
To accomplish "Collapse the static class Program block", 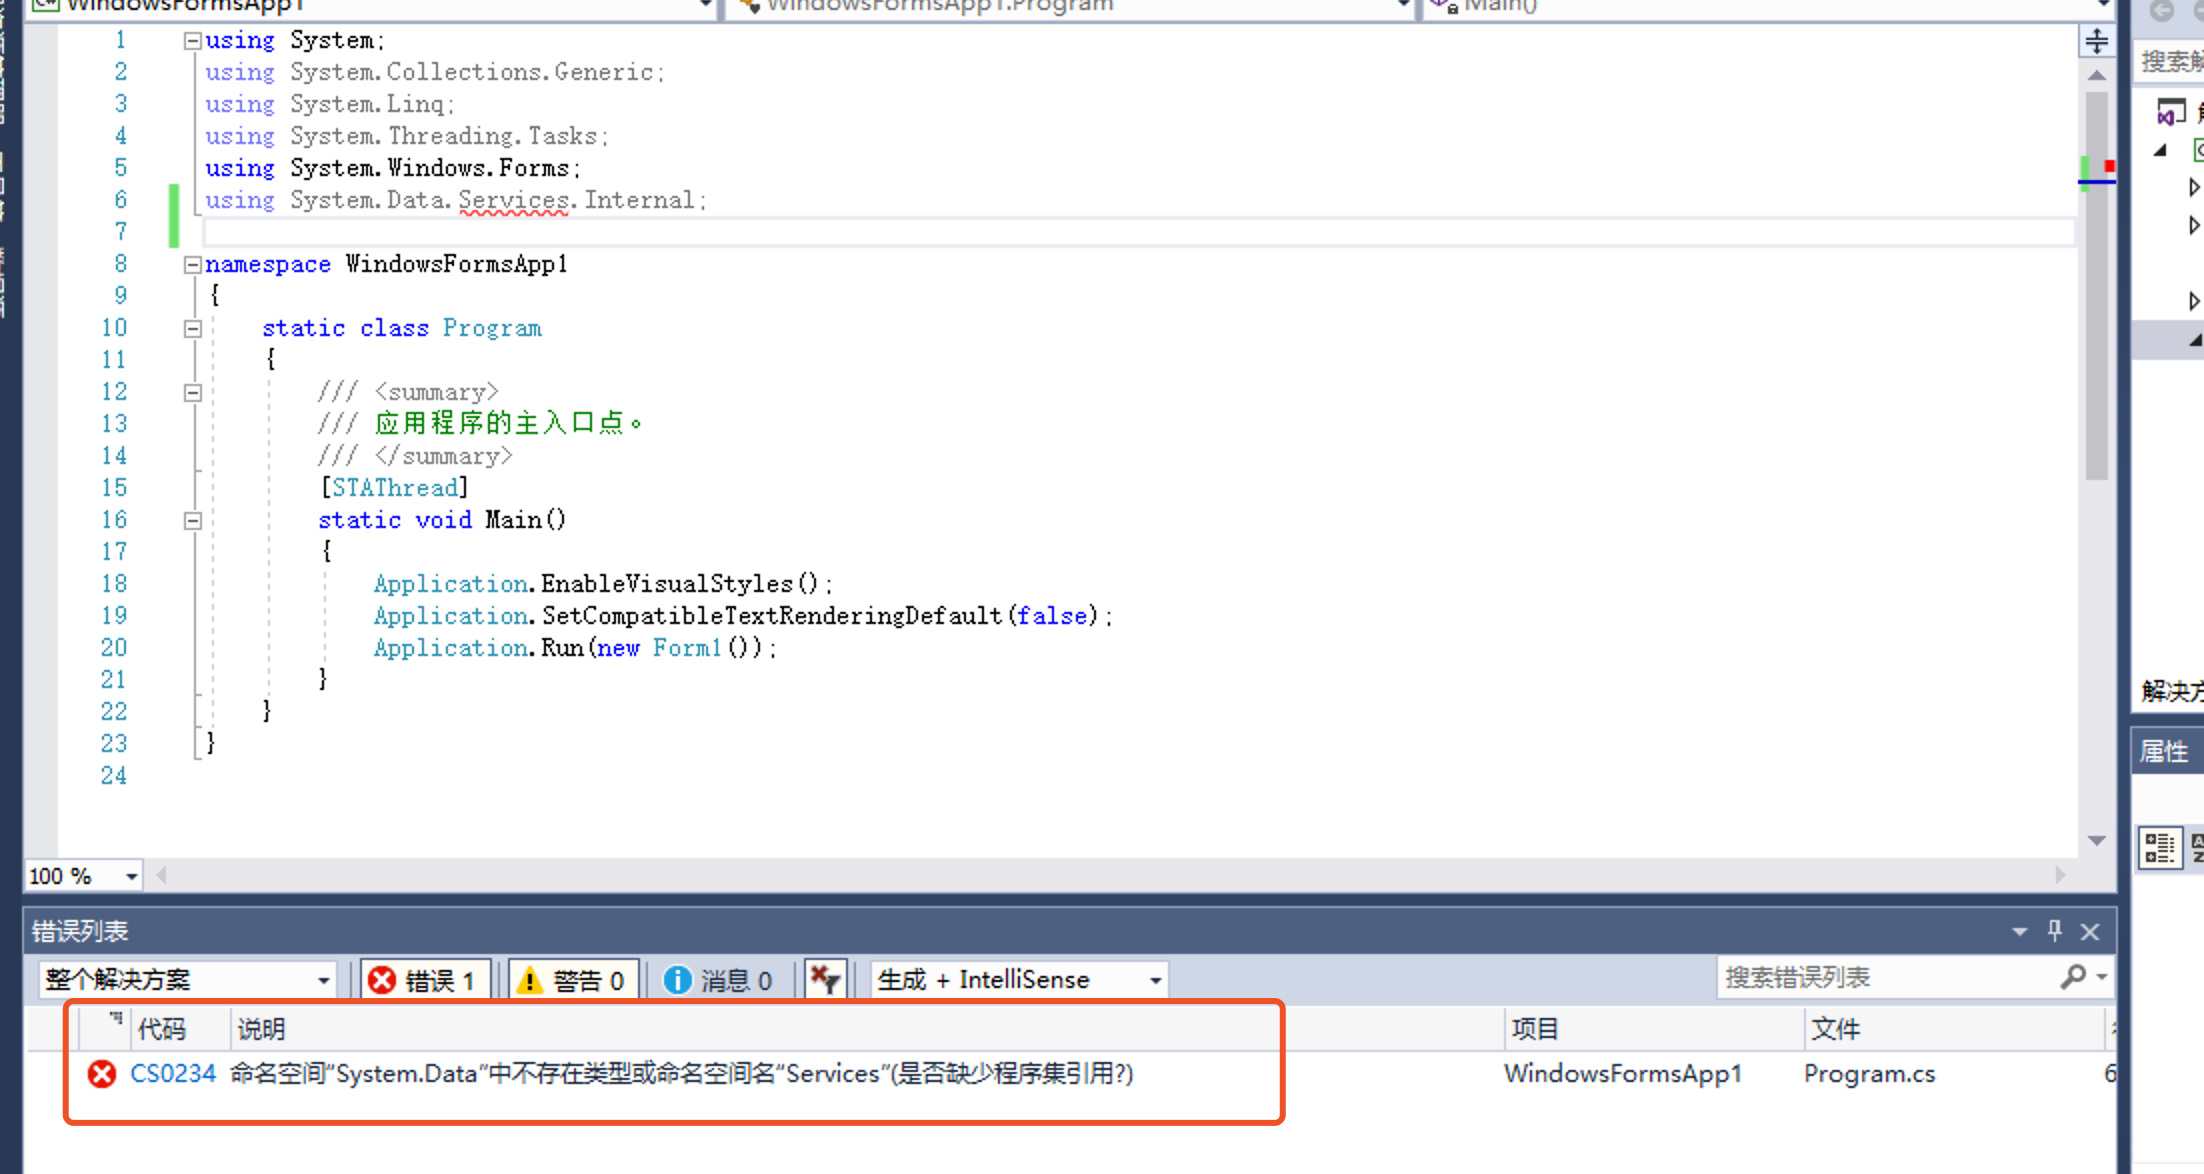I will (x=192, y=329).
